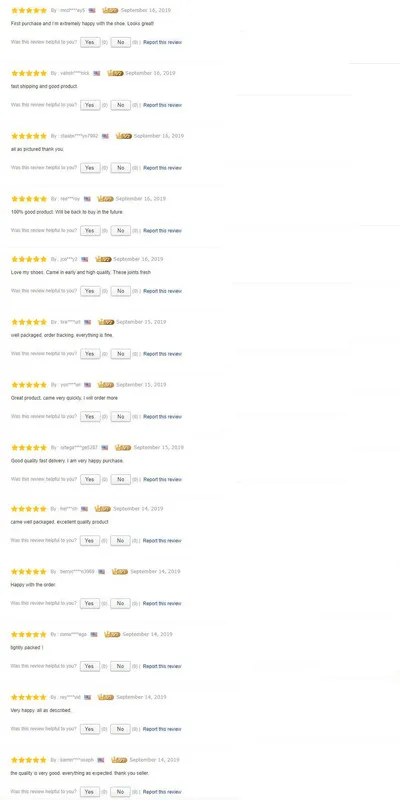Report the '100% good product' review
The height and width of the screenshot is (800, 400).
tap(162, 231)
